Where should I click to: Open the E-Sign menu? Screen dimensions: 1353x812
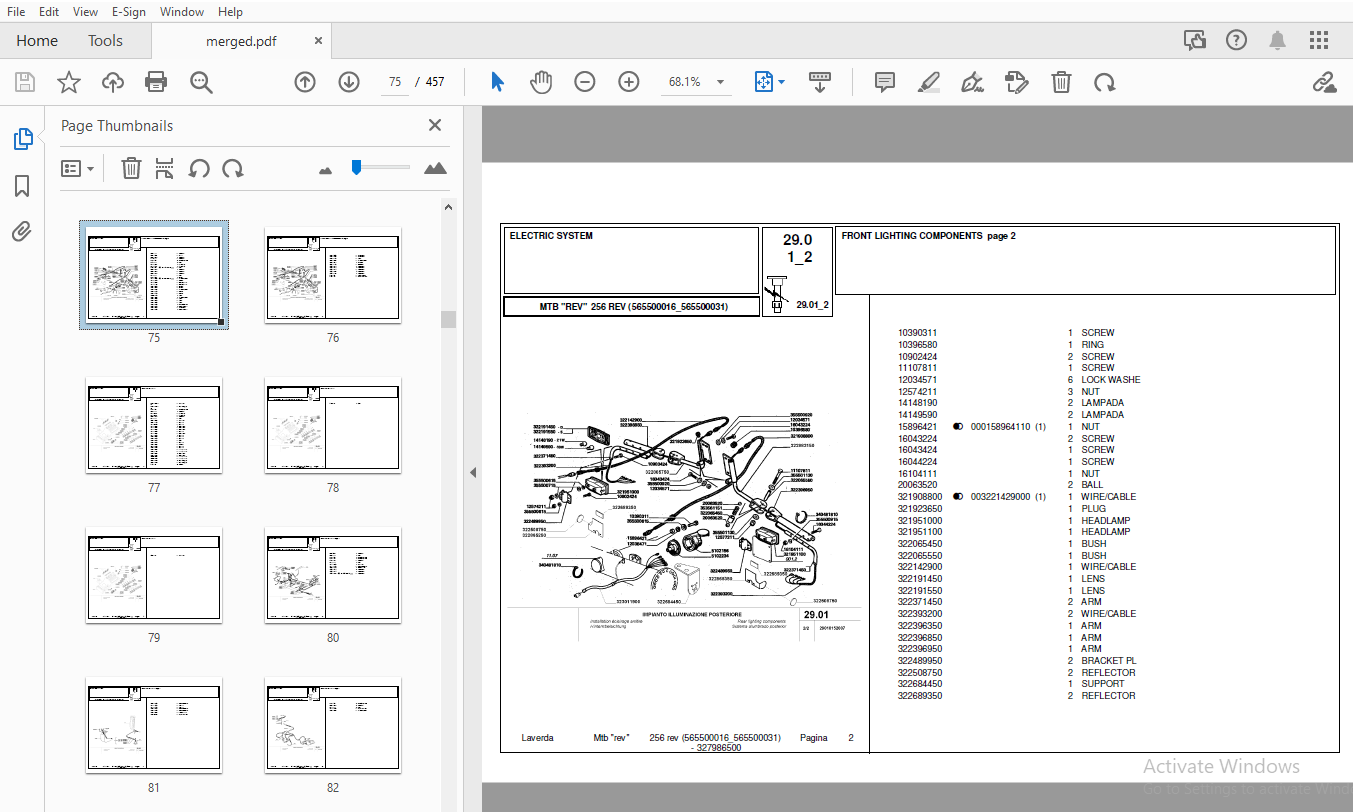(129, 12)
